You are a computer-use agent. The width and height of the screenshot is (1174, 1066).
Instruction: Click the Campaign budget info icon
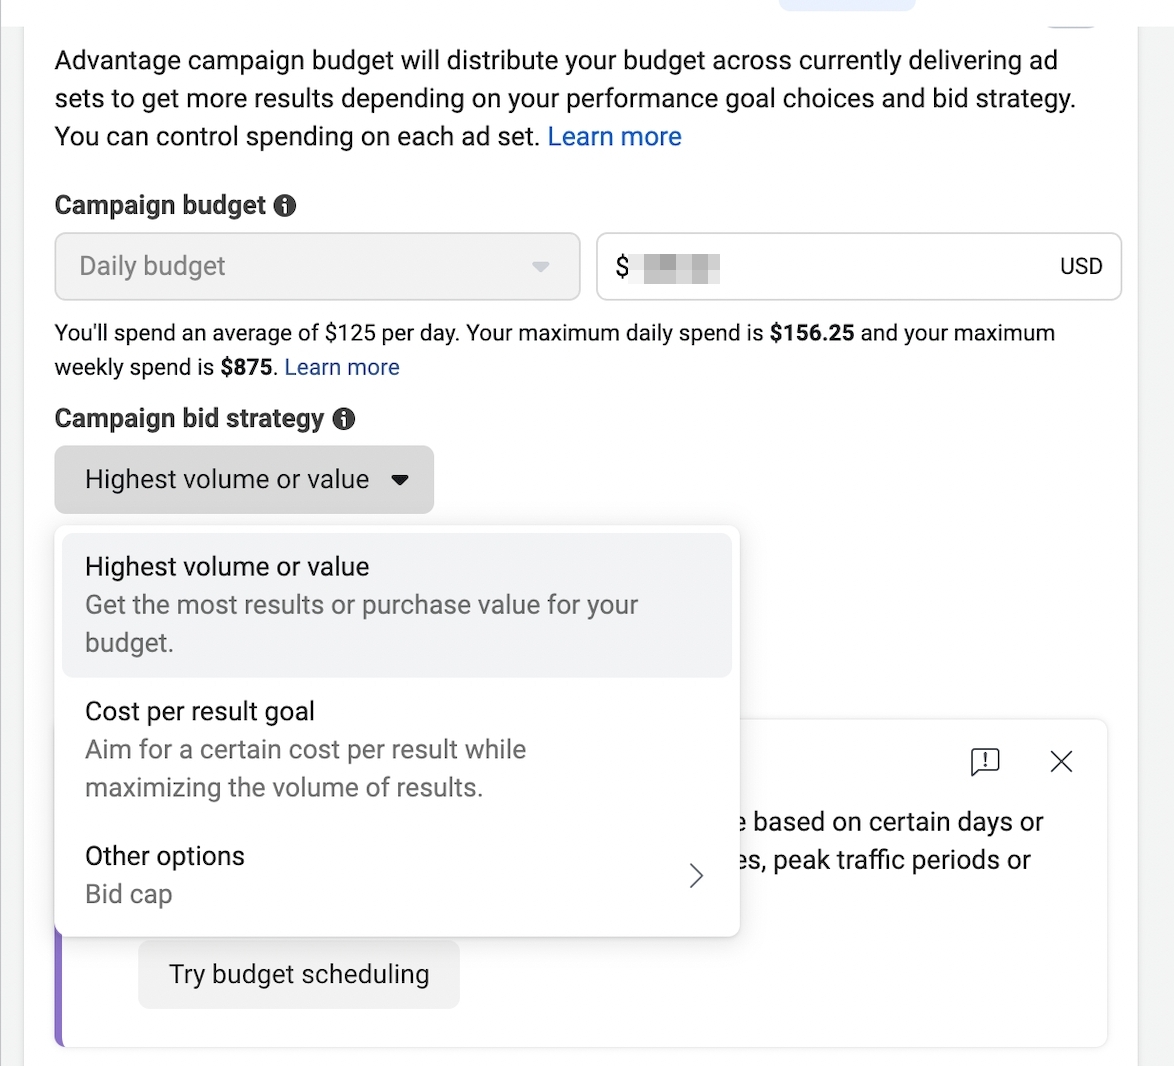pos(284,205)
